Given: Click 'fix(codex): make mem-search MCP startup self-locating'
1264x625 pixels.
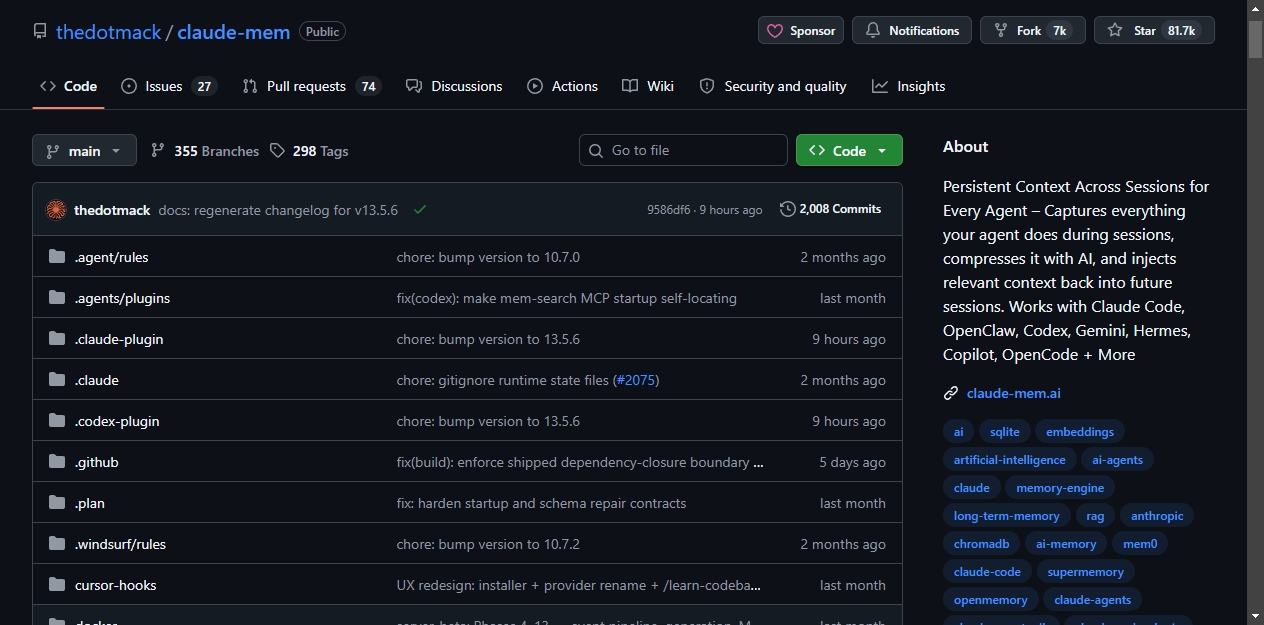Looking at the screenshot, I should [567, 298].
